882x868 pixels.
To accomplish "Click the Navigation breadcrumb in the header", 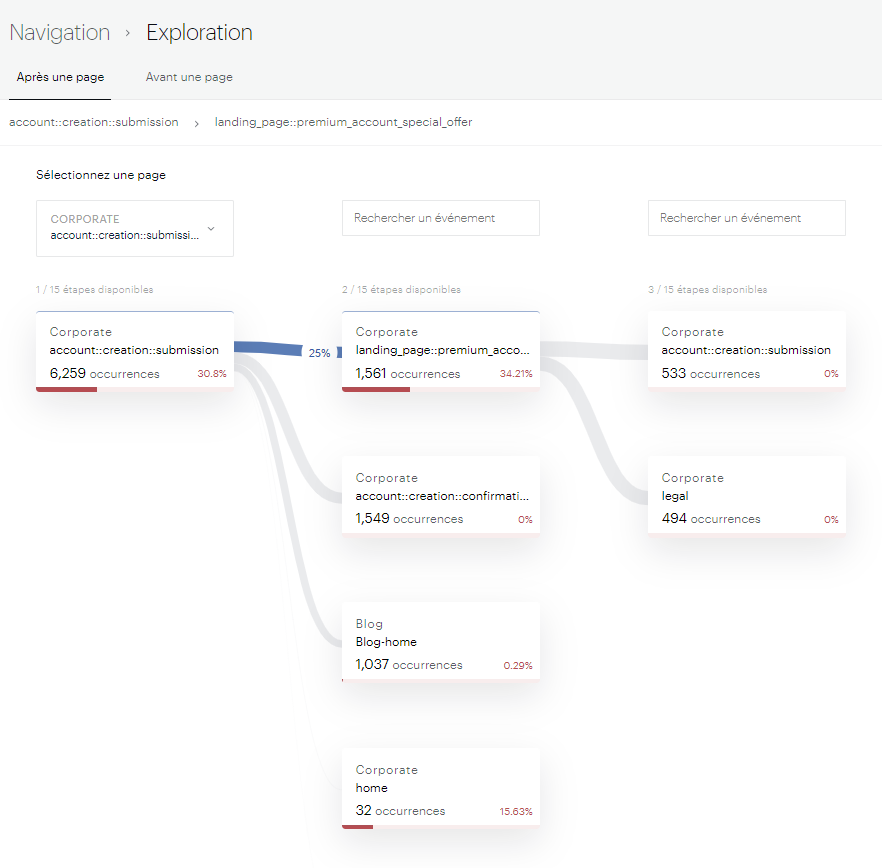I will point(60,32).
